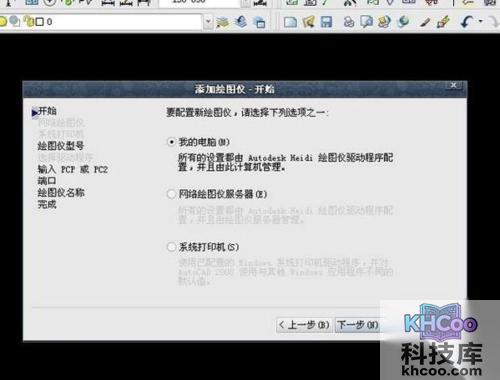Click the Layer Previous icon

pyautogui.click(x=241, y=22)
